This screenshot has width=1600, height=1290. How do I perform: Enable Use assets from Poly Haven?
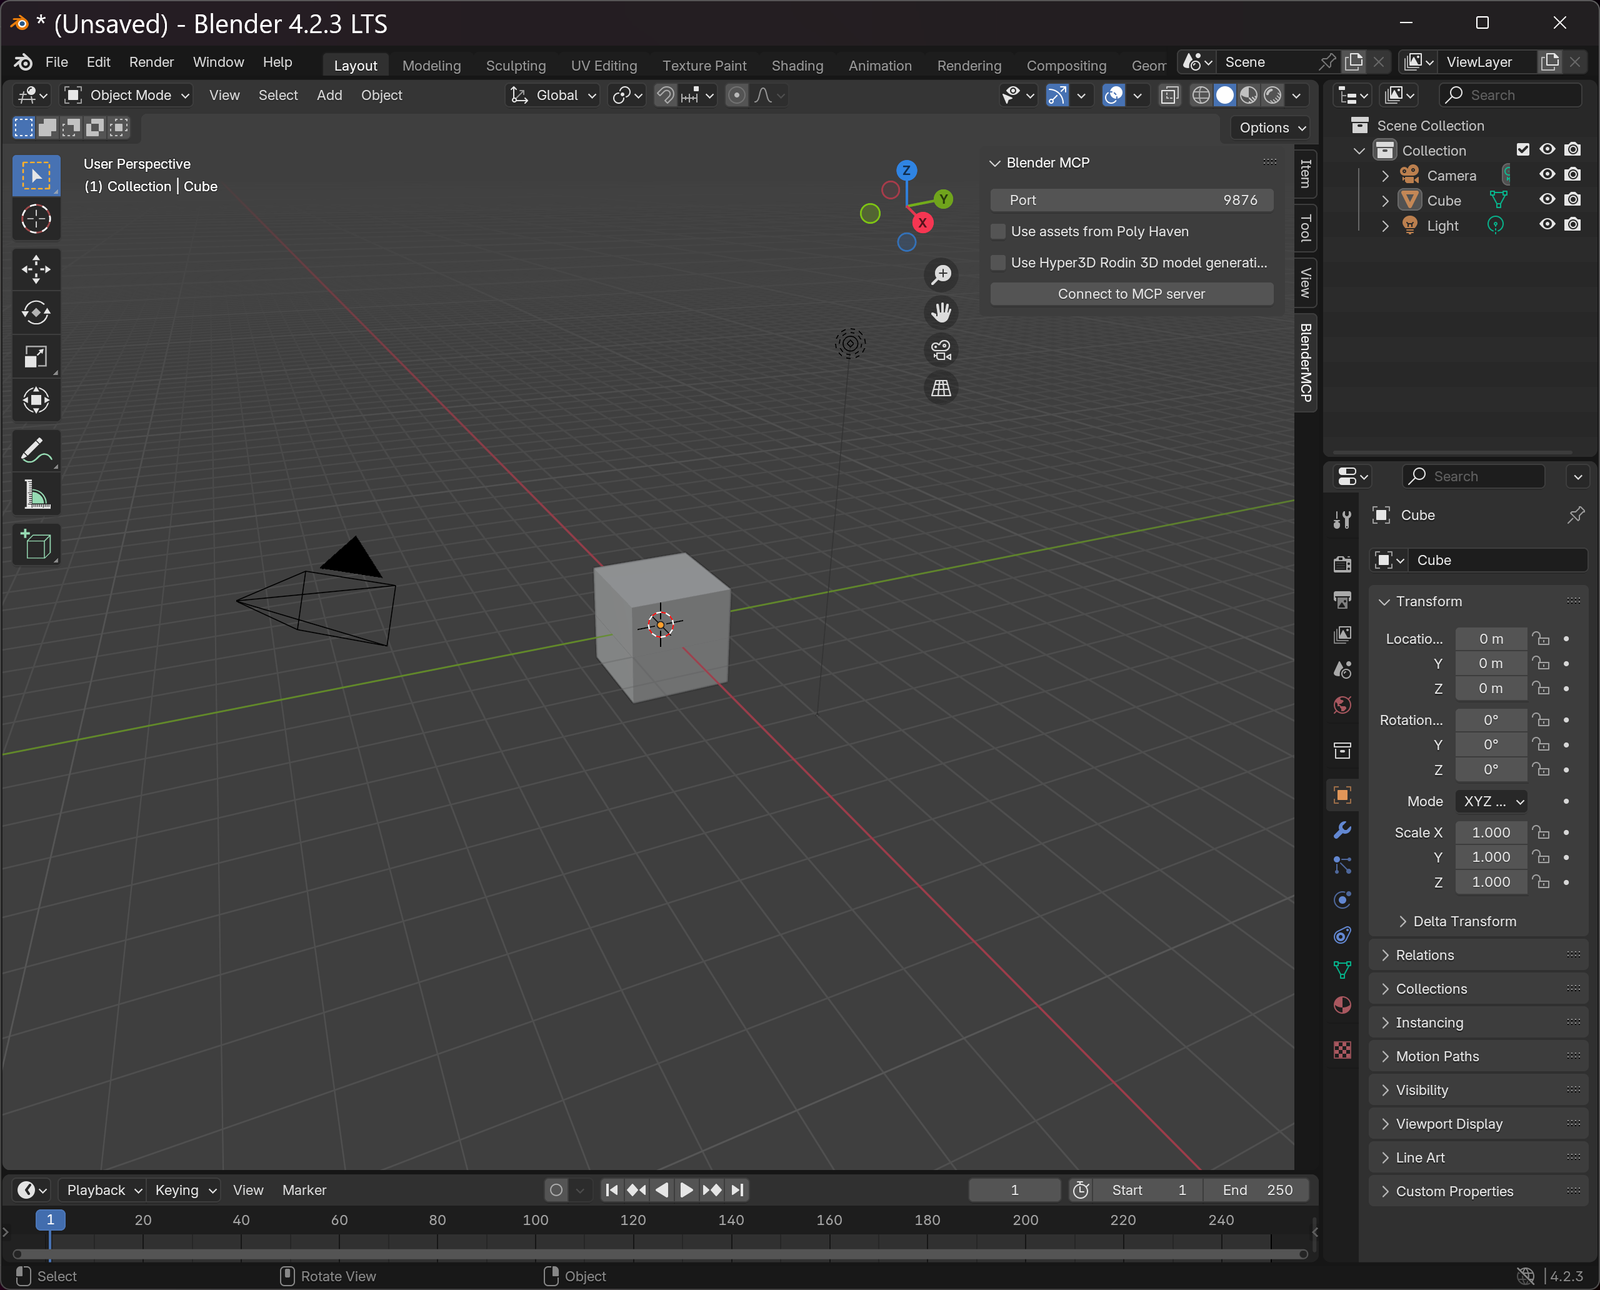(998, 231)
